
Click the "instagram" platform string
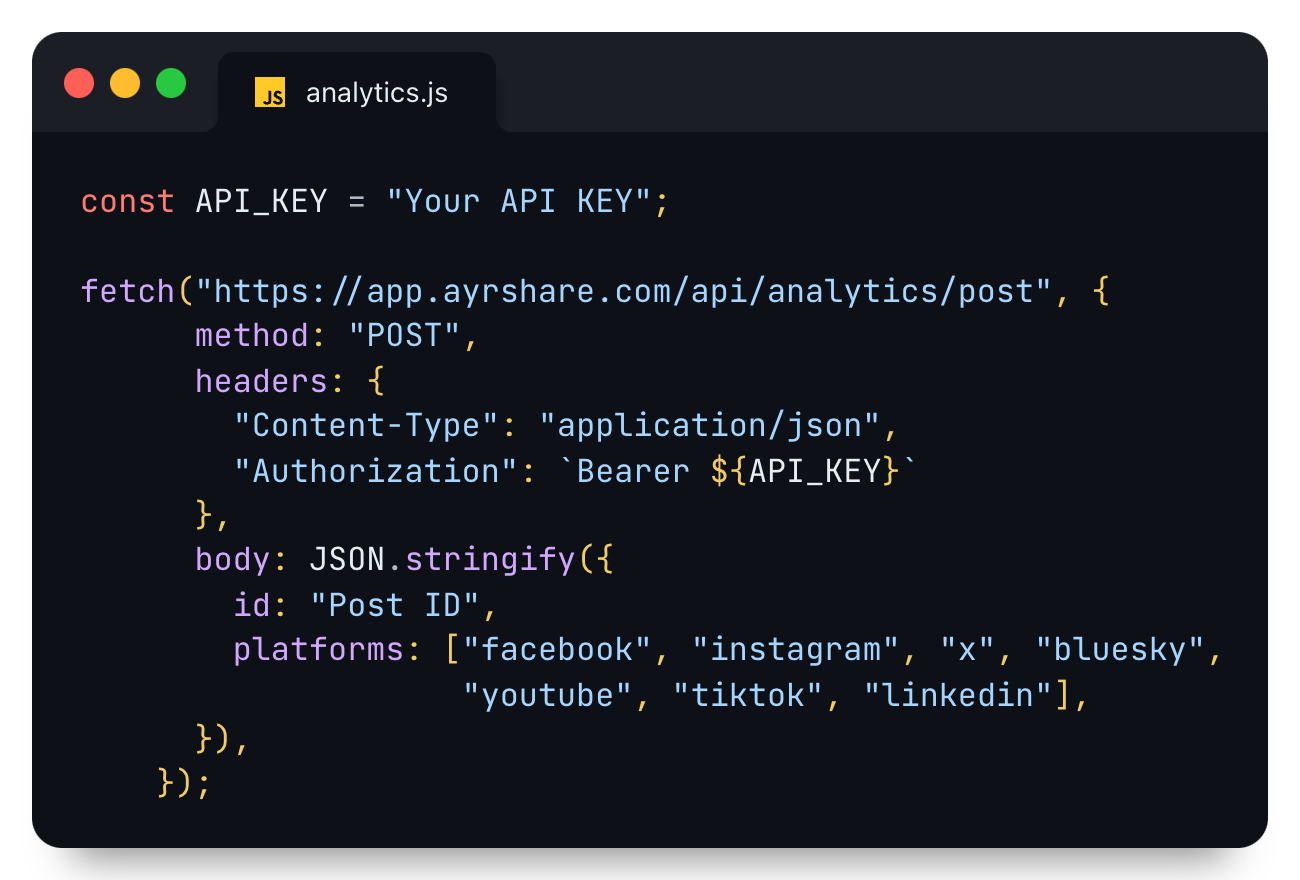point(795,650)
